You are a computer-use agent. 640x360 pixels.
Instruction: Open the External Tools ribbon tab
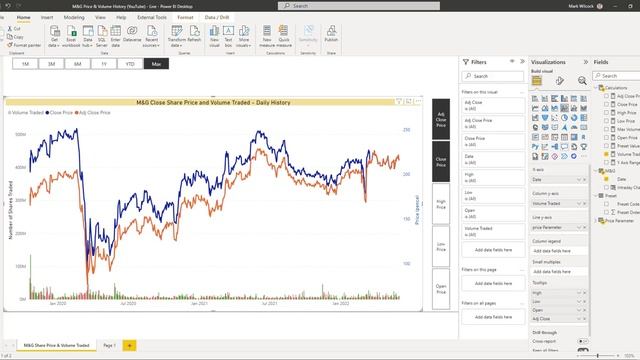(152, 18)
